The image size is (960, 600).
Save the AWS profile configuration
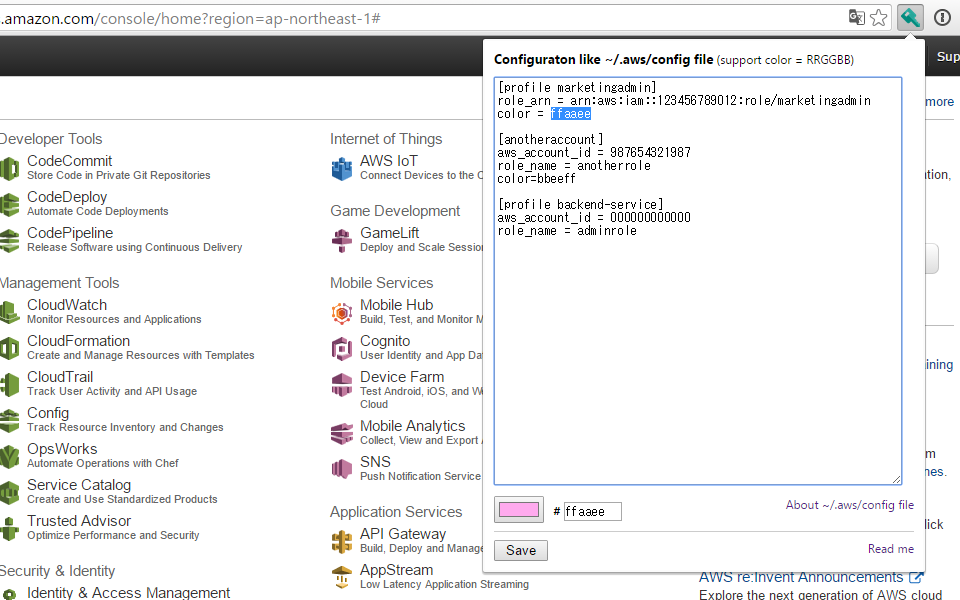click(x=519, y=550)
